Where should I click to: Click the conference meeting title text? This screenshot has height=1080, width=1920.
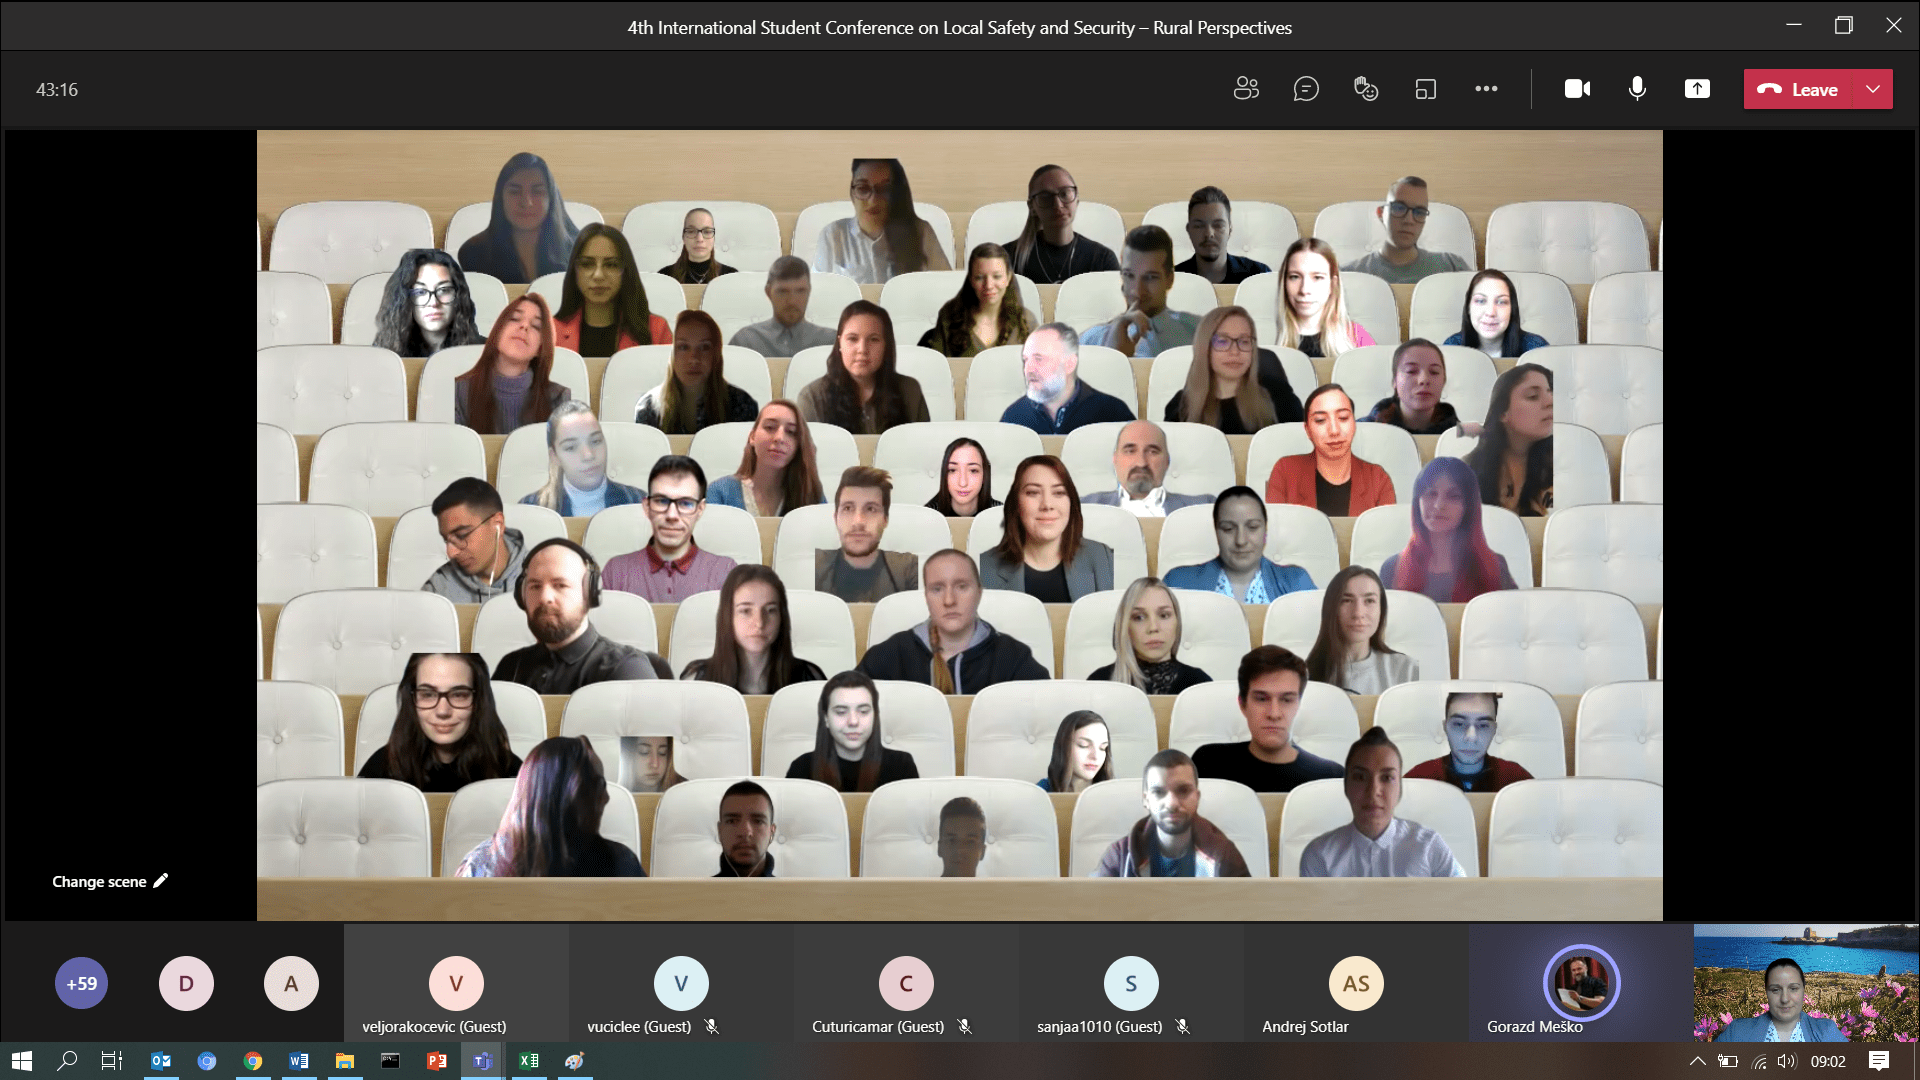pyautogui.click(x=960, y=27)
